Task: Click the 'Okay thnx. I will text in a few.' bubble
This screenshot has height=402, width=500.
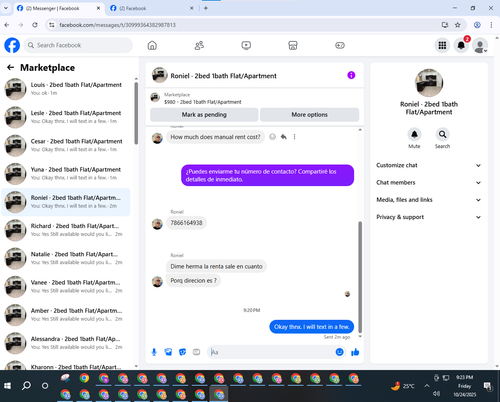Action: (312, 327)
